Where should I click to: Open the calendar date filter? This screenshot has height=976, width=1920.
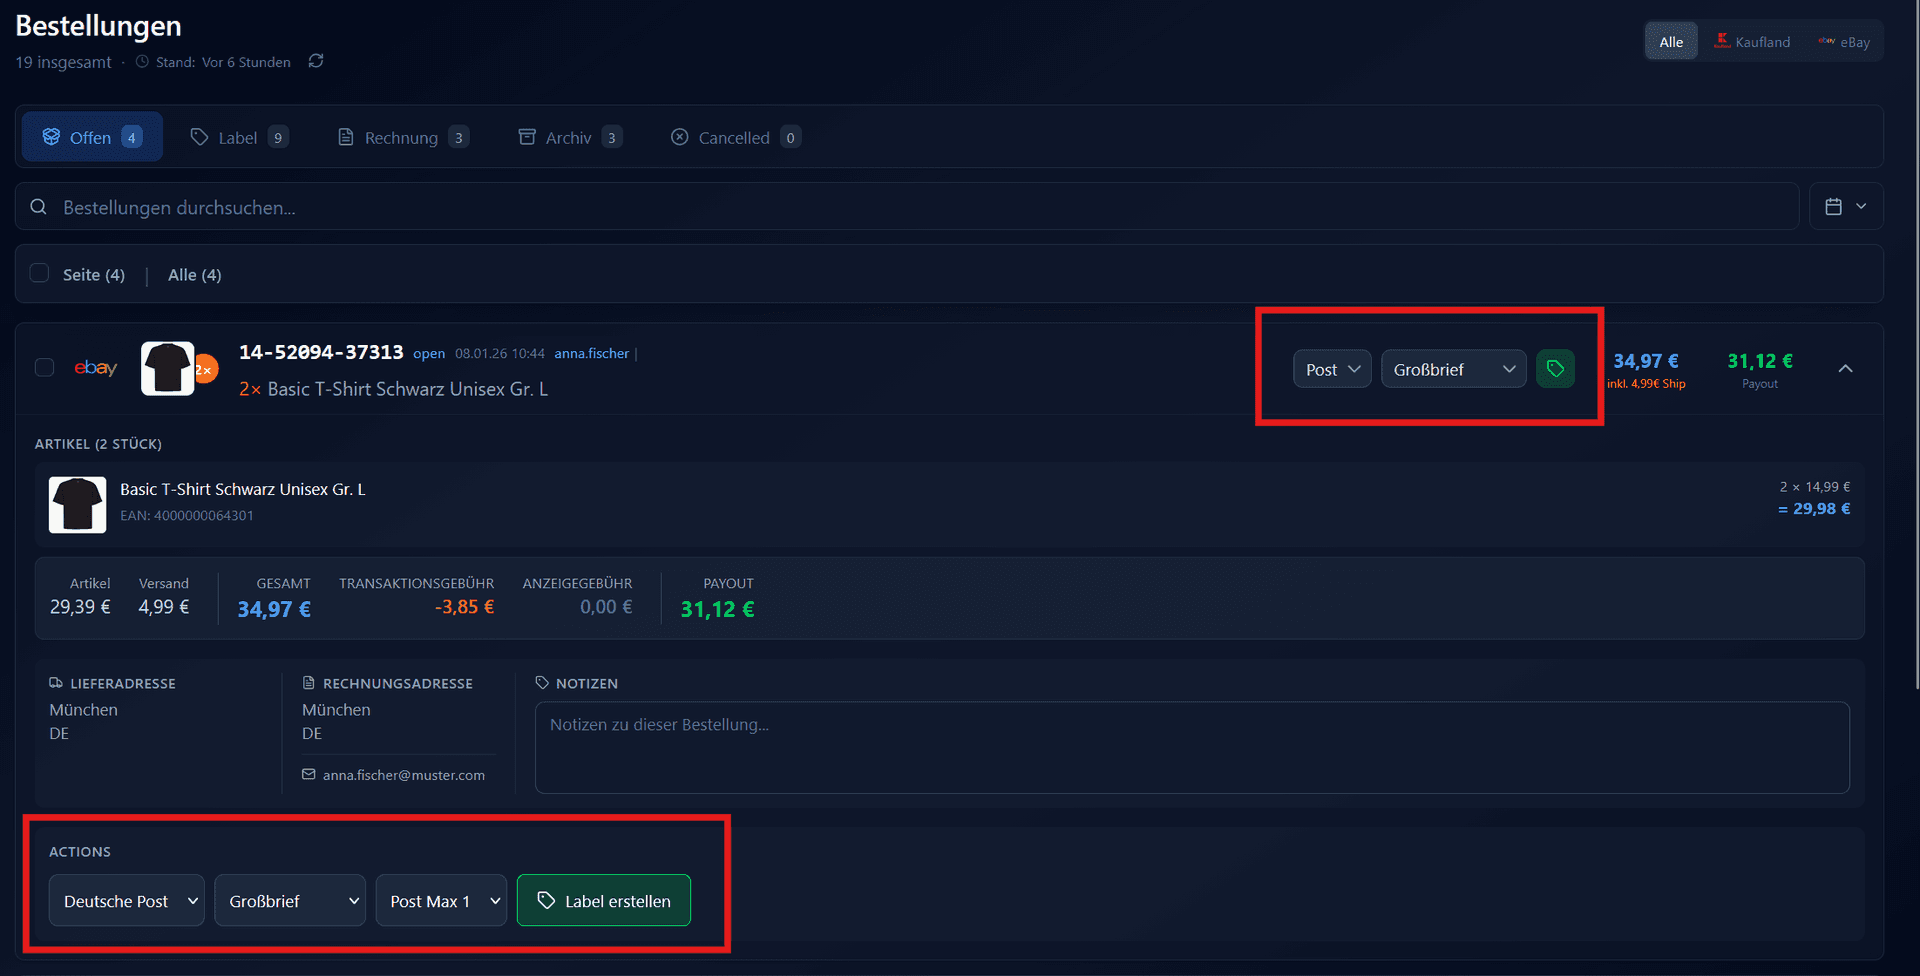(x=1845, y=206)
